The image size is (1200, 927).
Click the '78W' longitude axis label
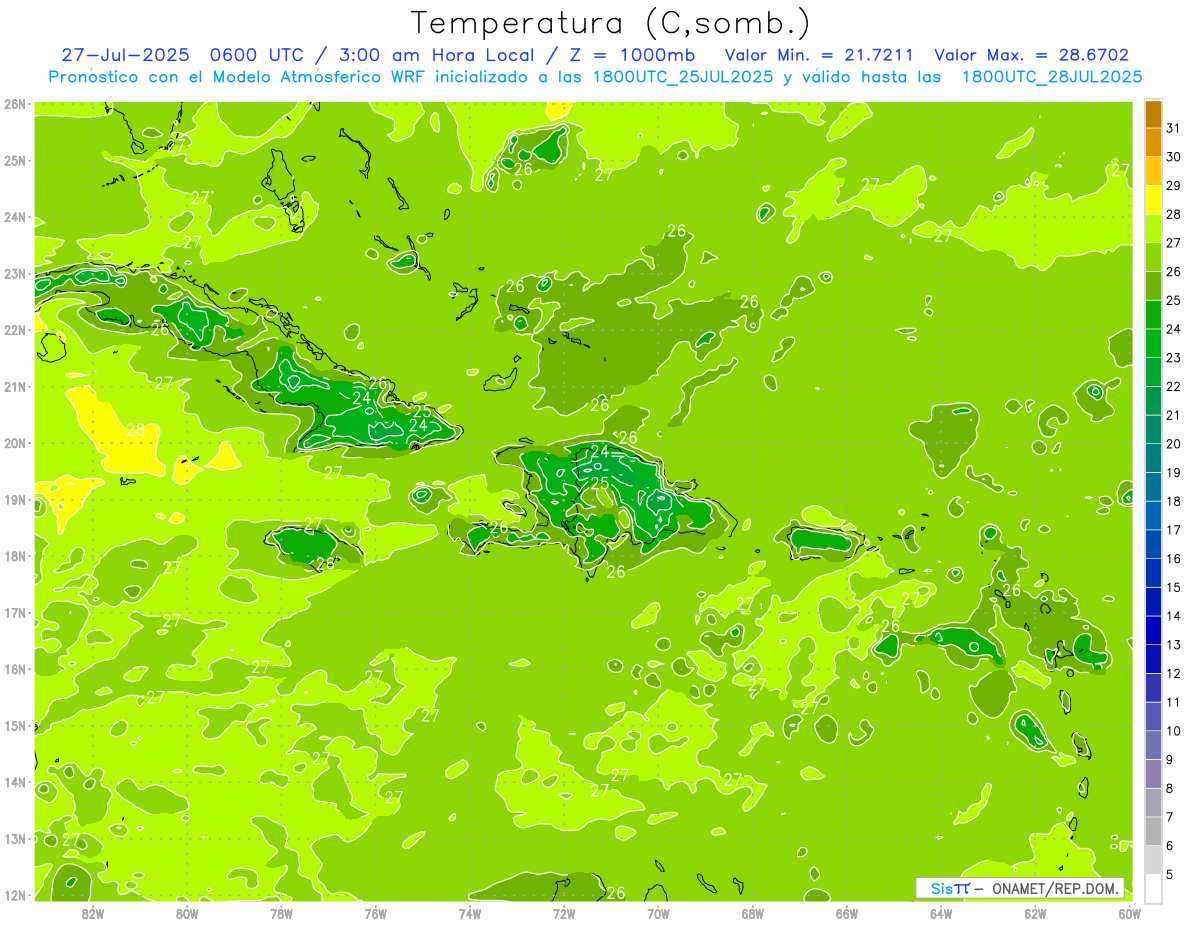[281, 914]
